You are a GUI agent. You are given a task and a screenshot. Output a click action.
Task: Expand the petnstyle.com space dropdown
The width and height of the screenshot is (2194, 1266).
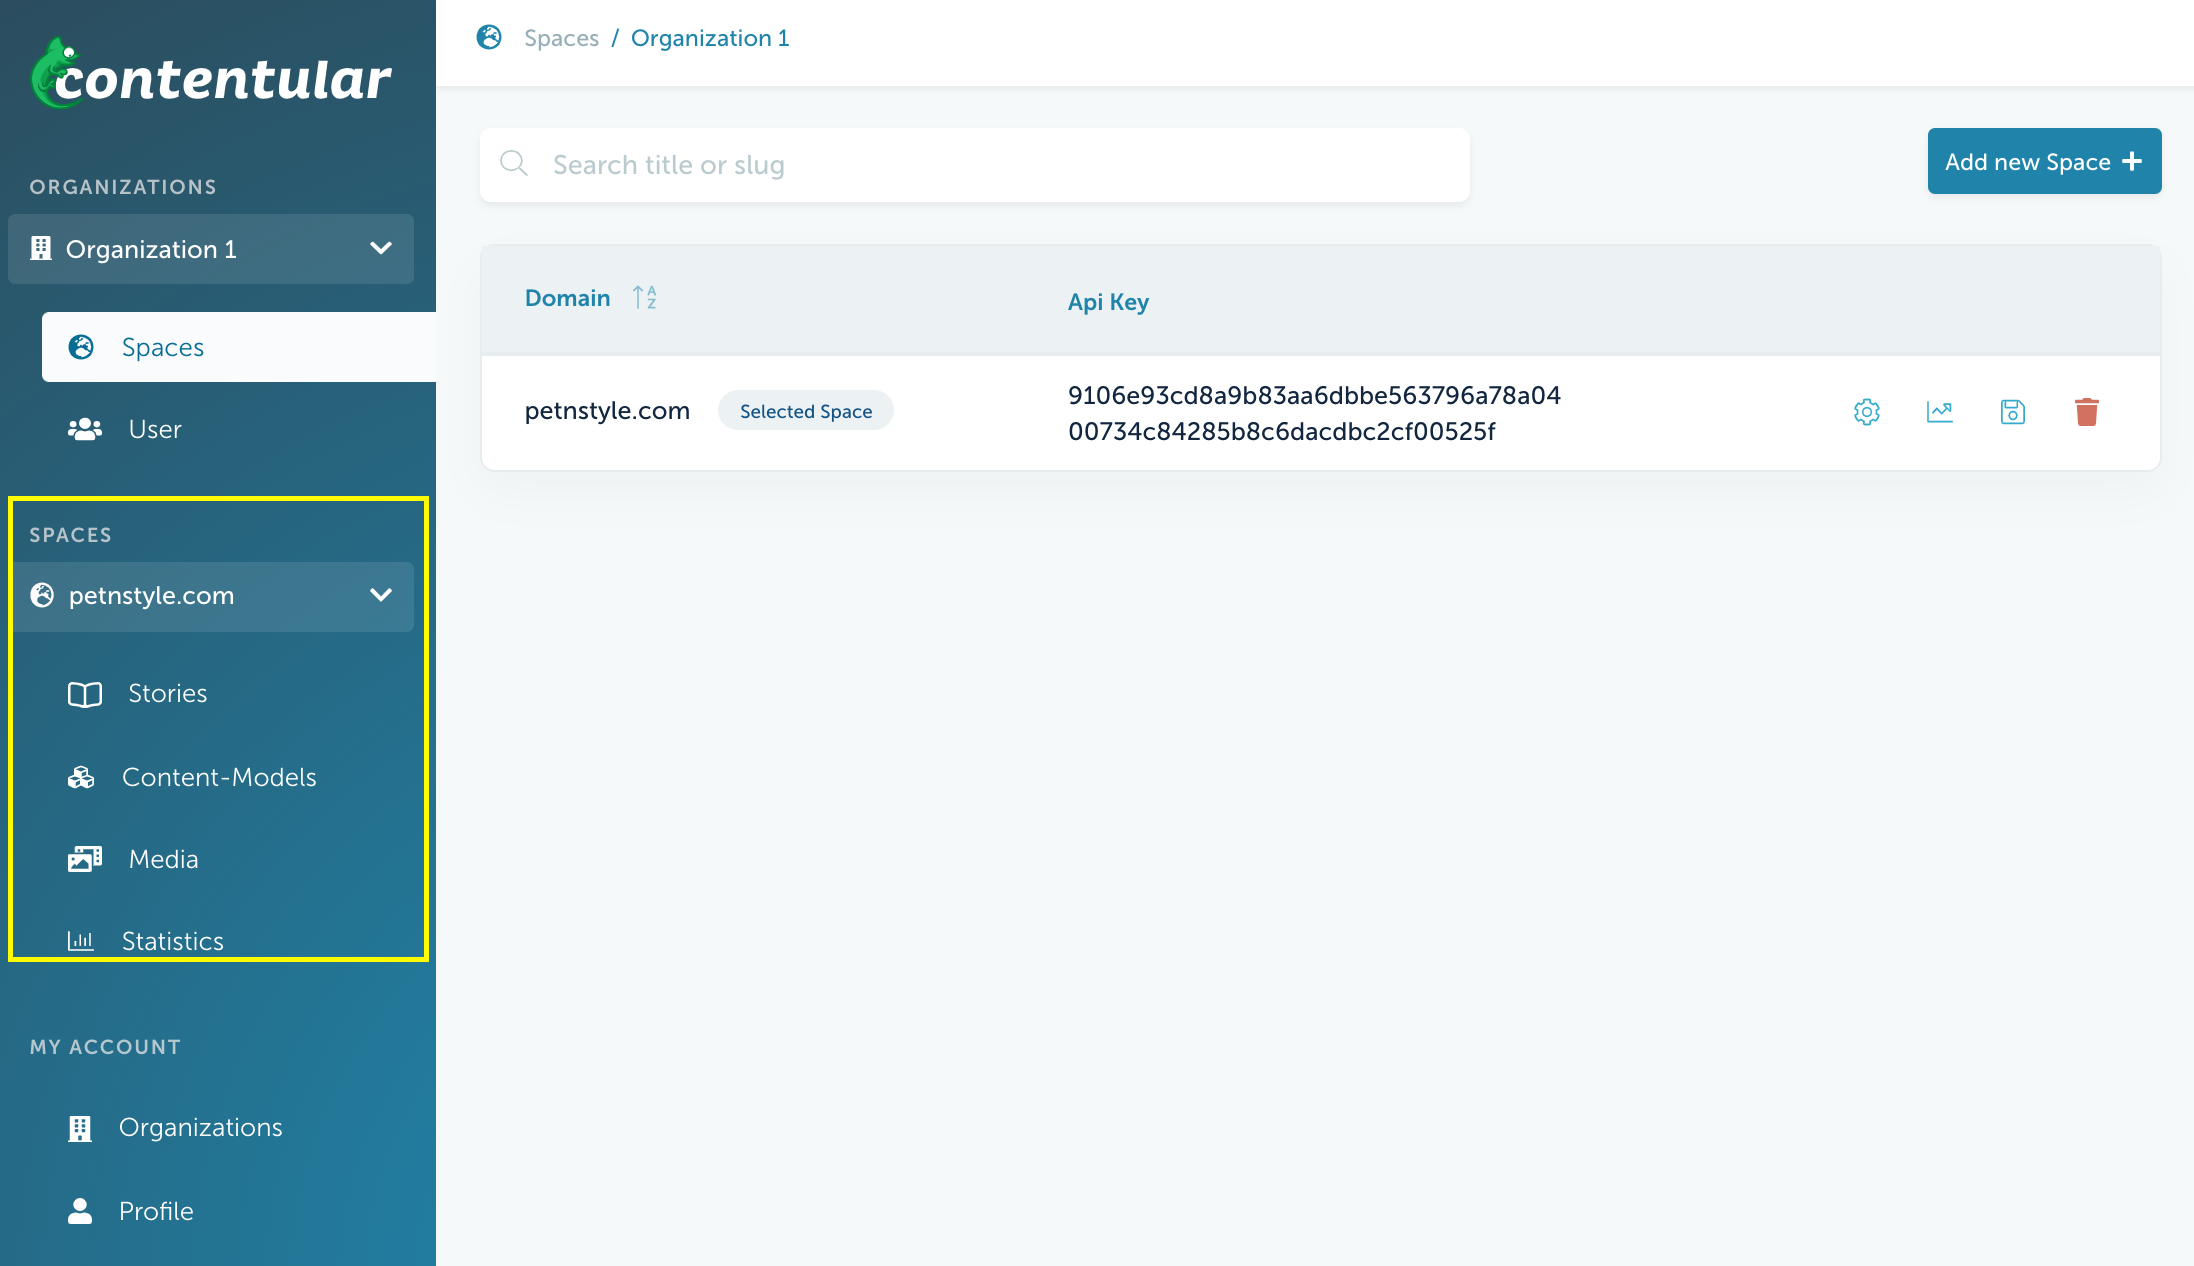pos(211,595)
